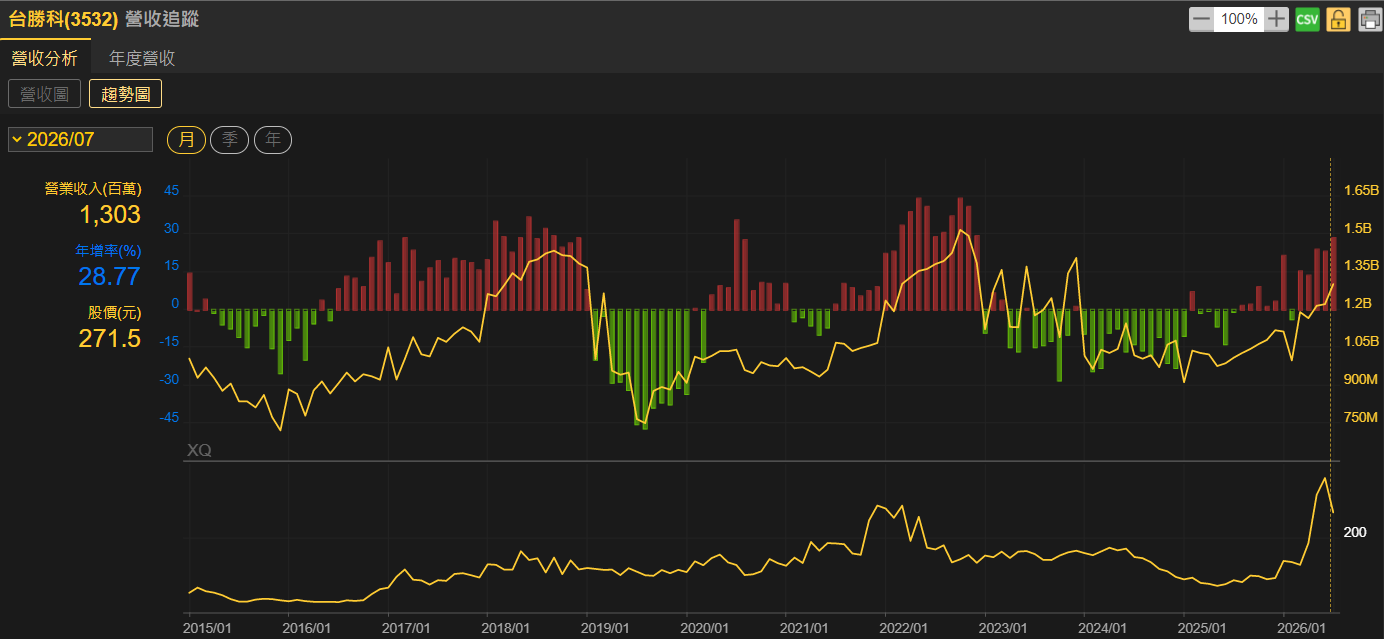
Task: Open the 2026/07 date dropdown
Action: point(80,139)
